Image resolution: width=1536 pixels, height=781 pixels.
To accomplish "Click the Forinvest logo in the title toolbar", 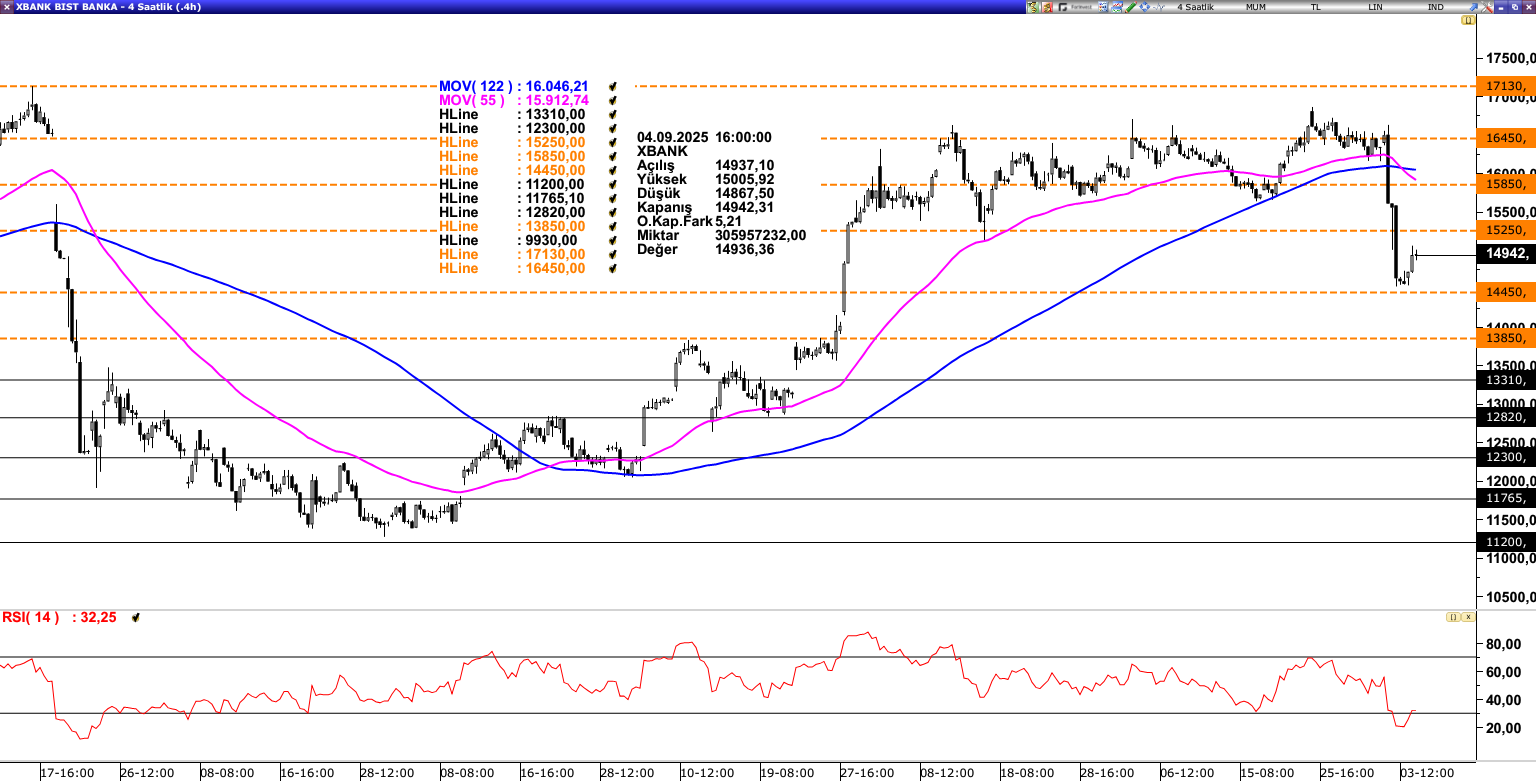I will click(x=1075, y=7).
